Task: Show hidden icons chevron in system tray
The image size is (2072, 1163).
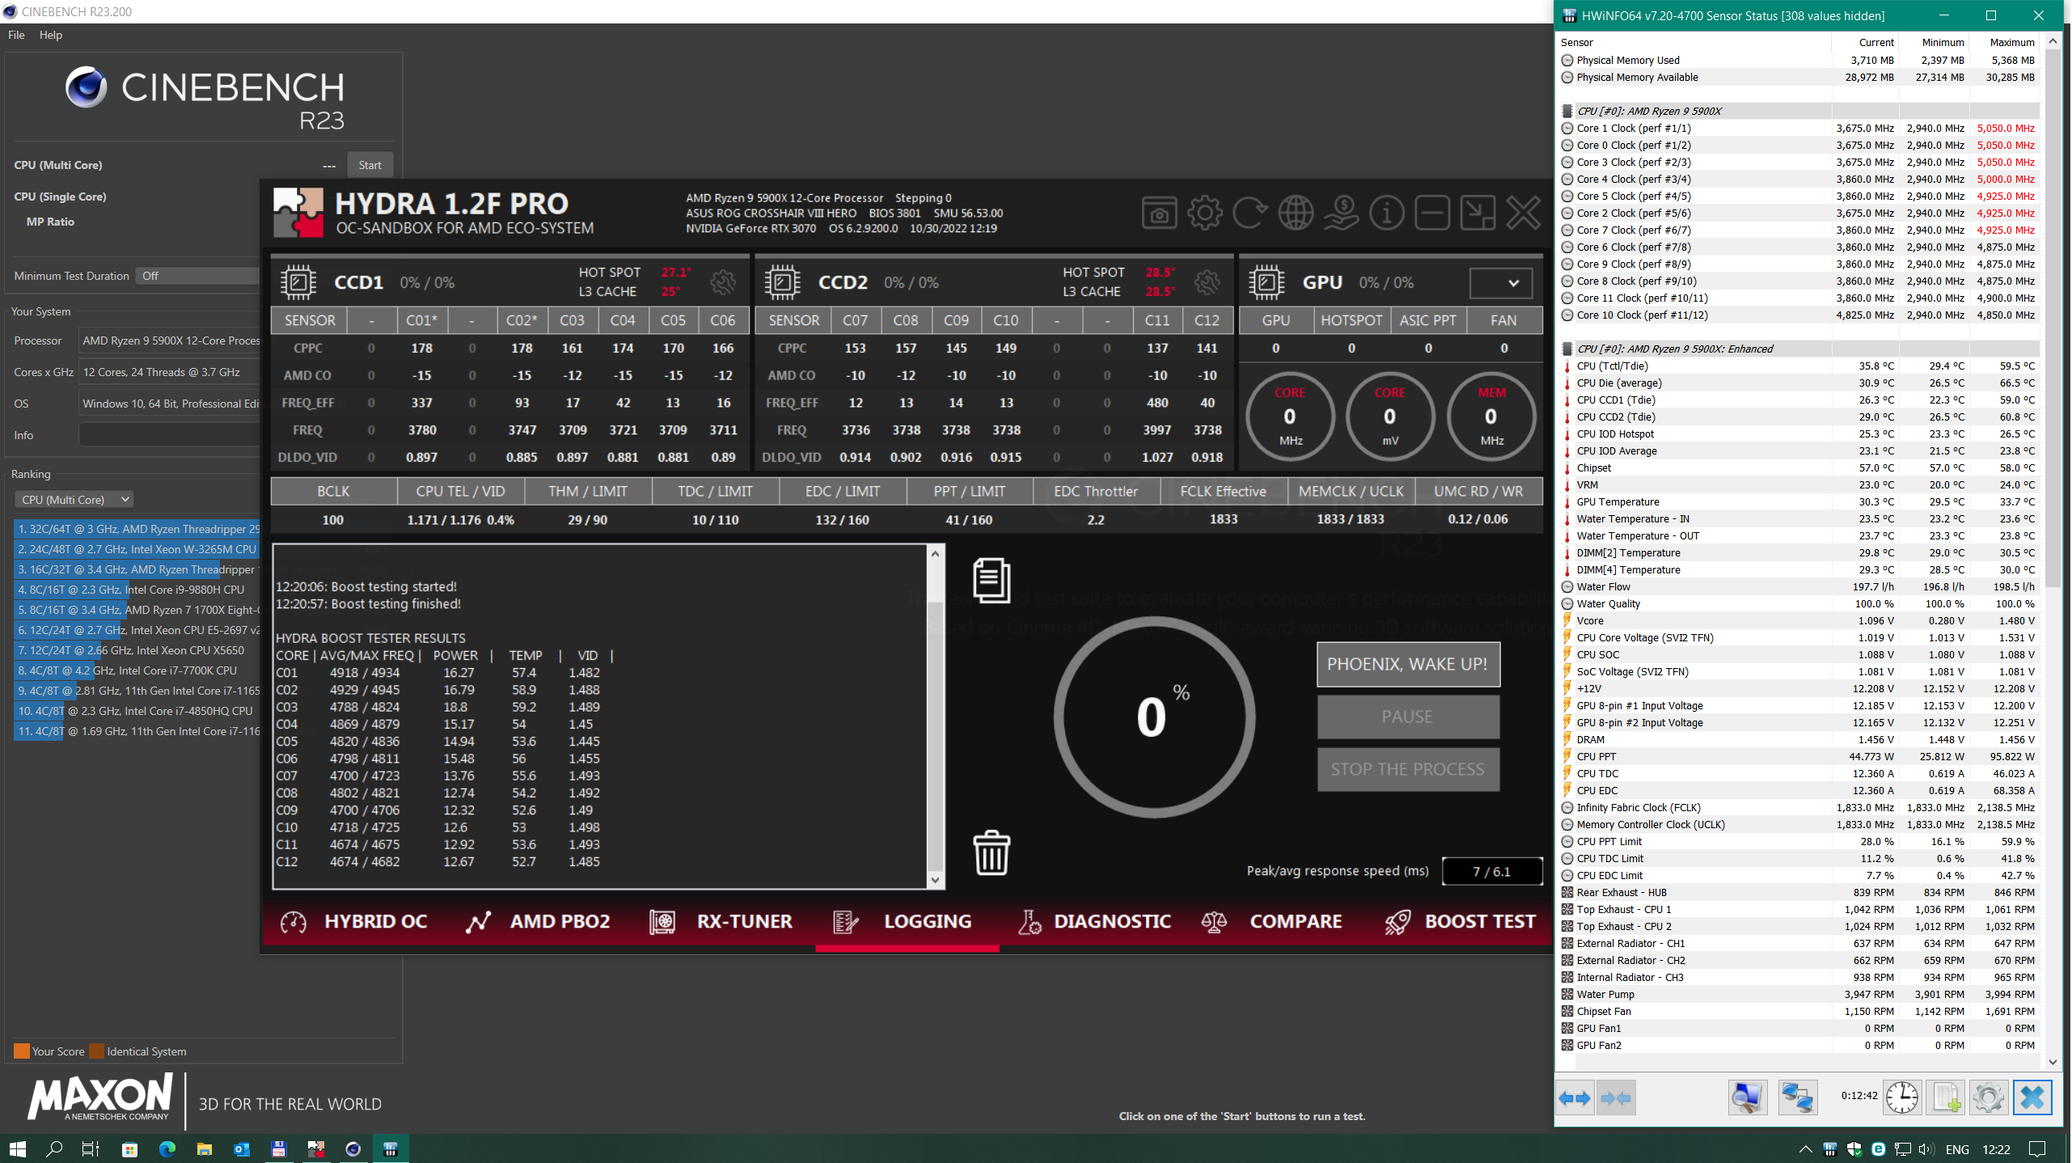Action: click(1805, 1149)
